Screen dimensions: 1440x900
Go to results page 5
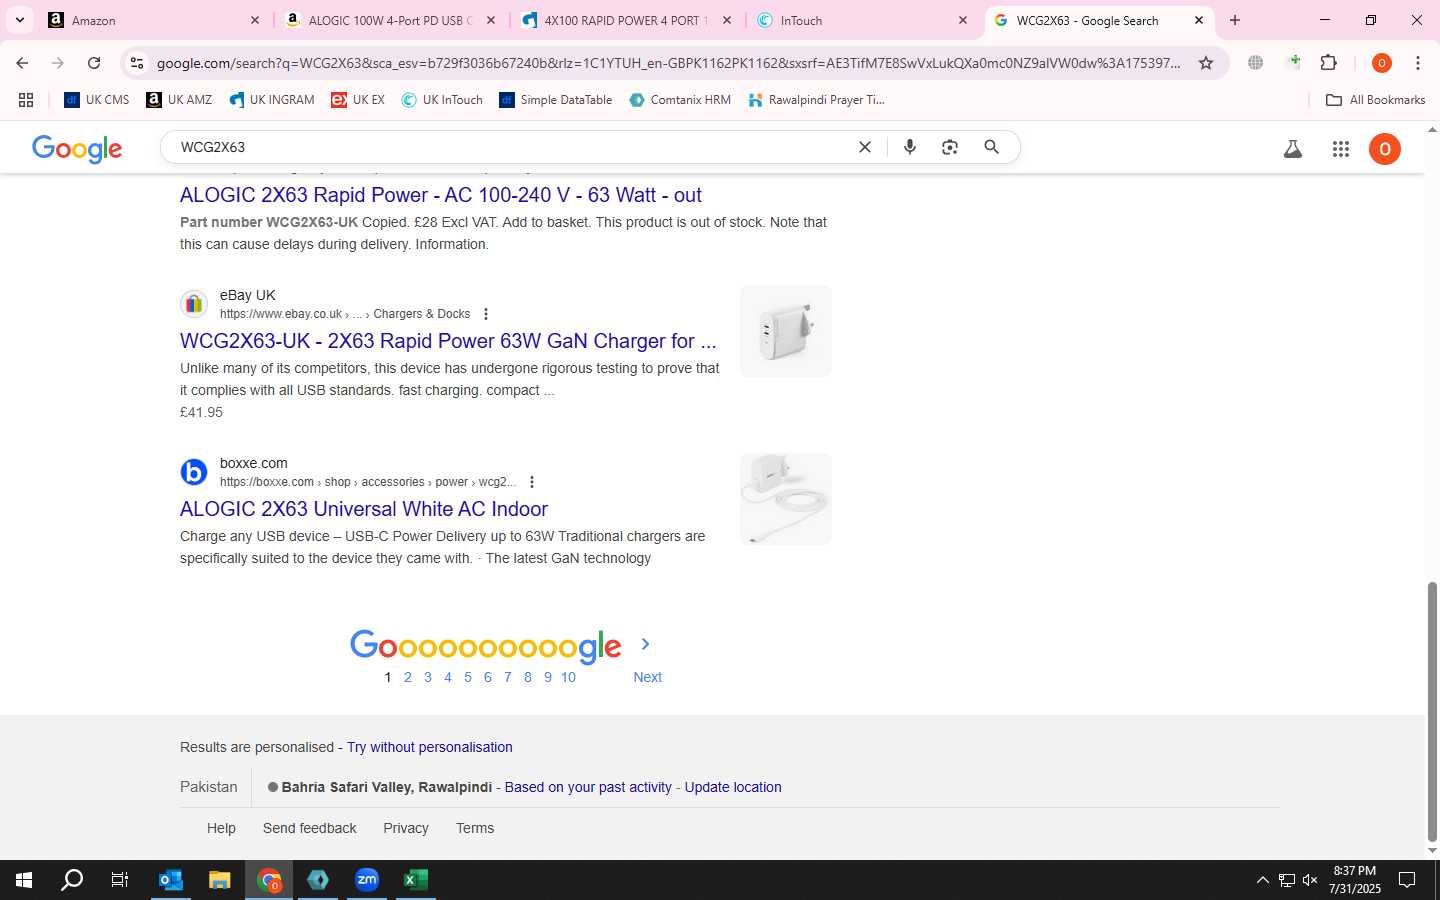(x=468, y=677)
